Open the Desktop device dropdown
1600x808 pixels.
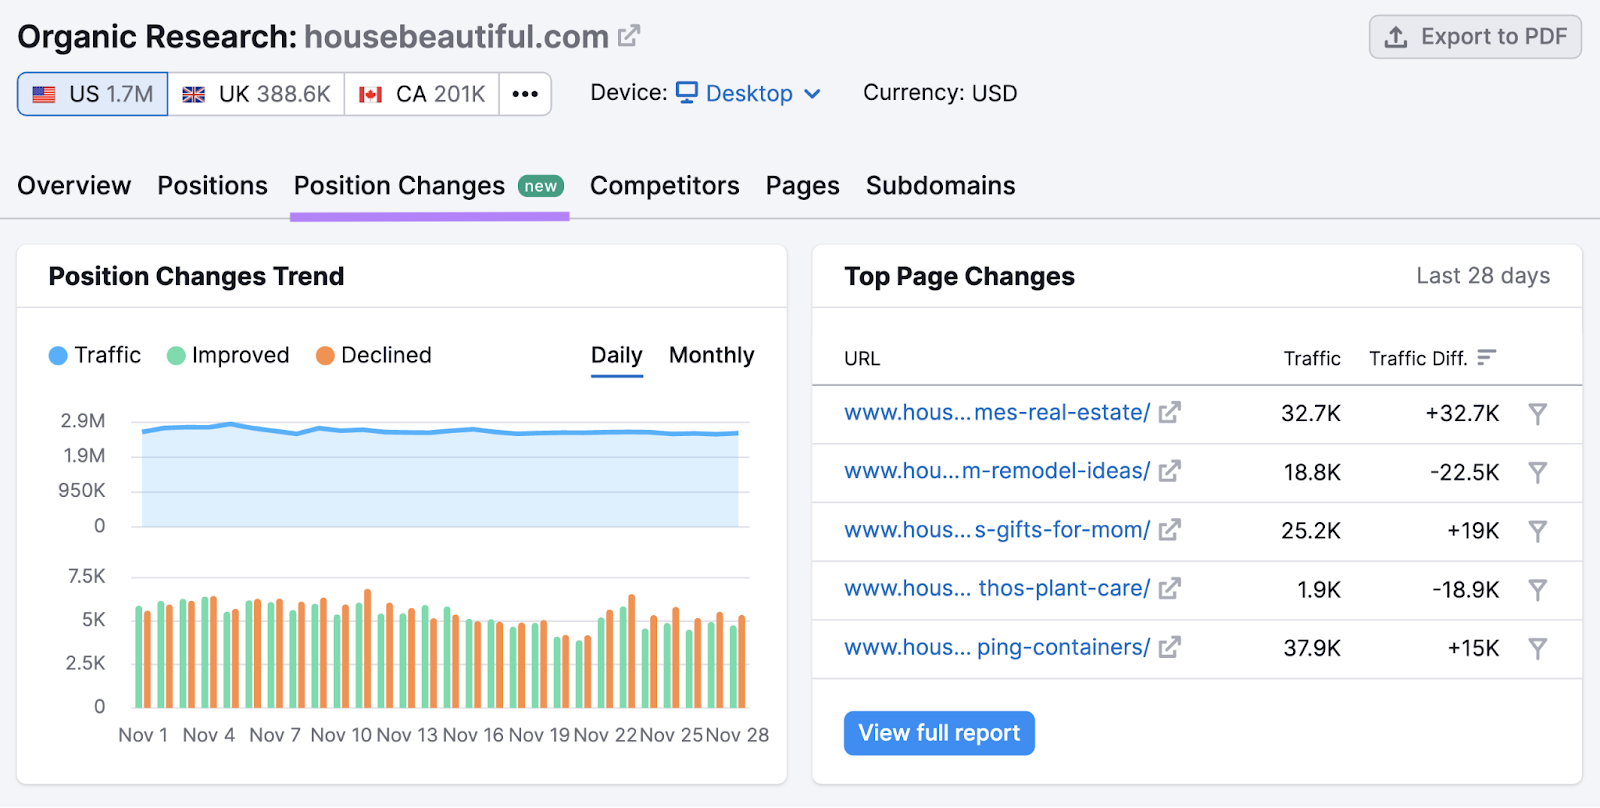point(750,93)
